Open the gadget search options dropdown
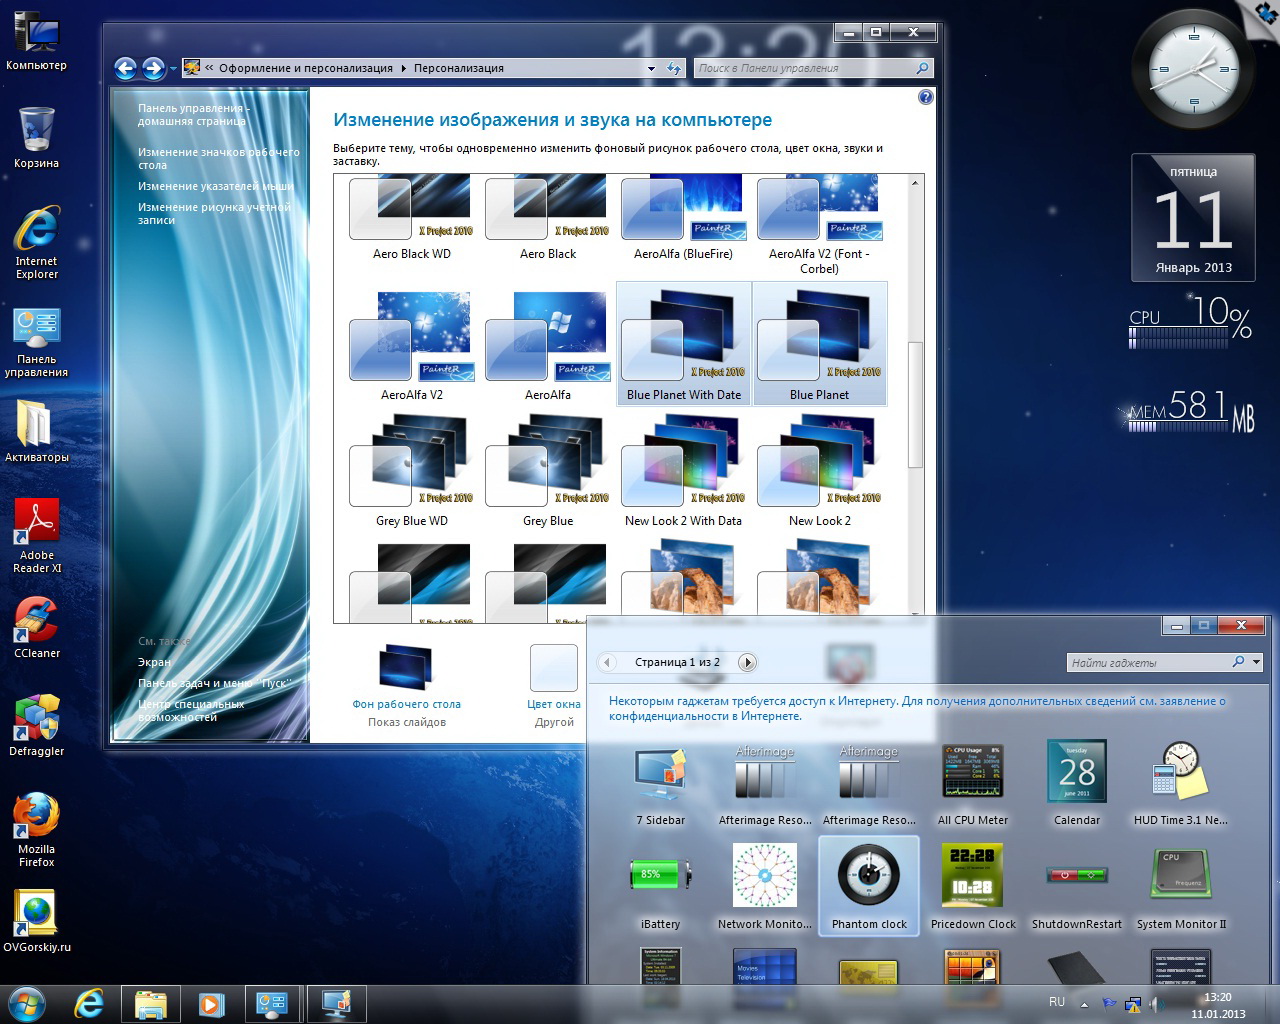This screenshot has height=1024, width=1280. tap(1256, 662)
